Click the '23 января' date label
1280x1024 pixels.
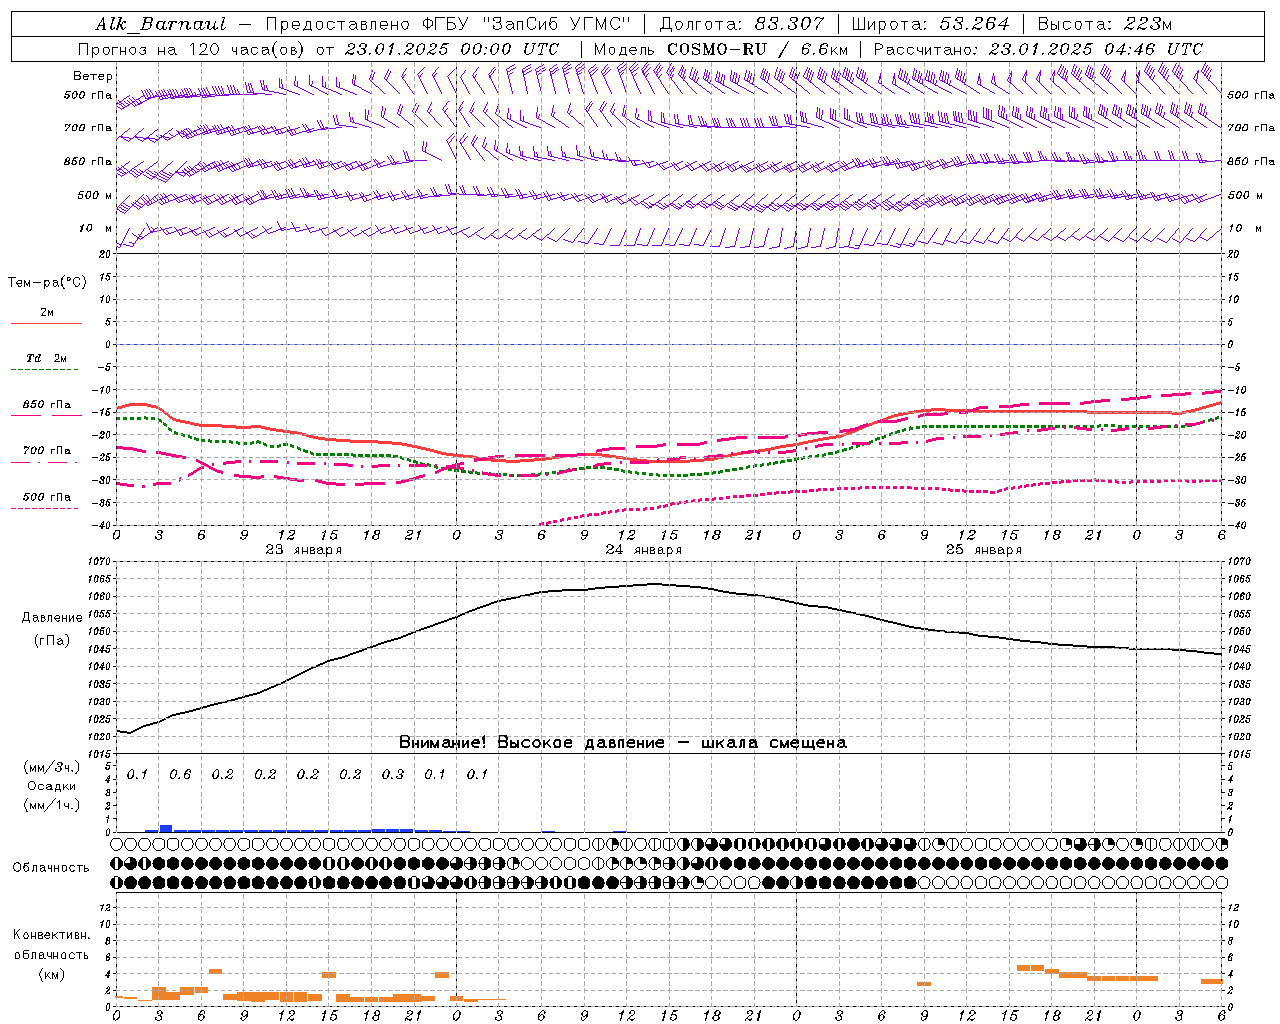[303, 550]
